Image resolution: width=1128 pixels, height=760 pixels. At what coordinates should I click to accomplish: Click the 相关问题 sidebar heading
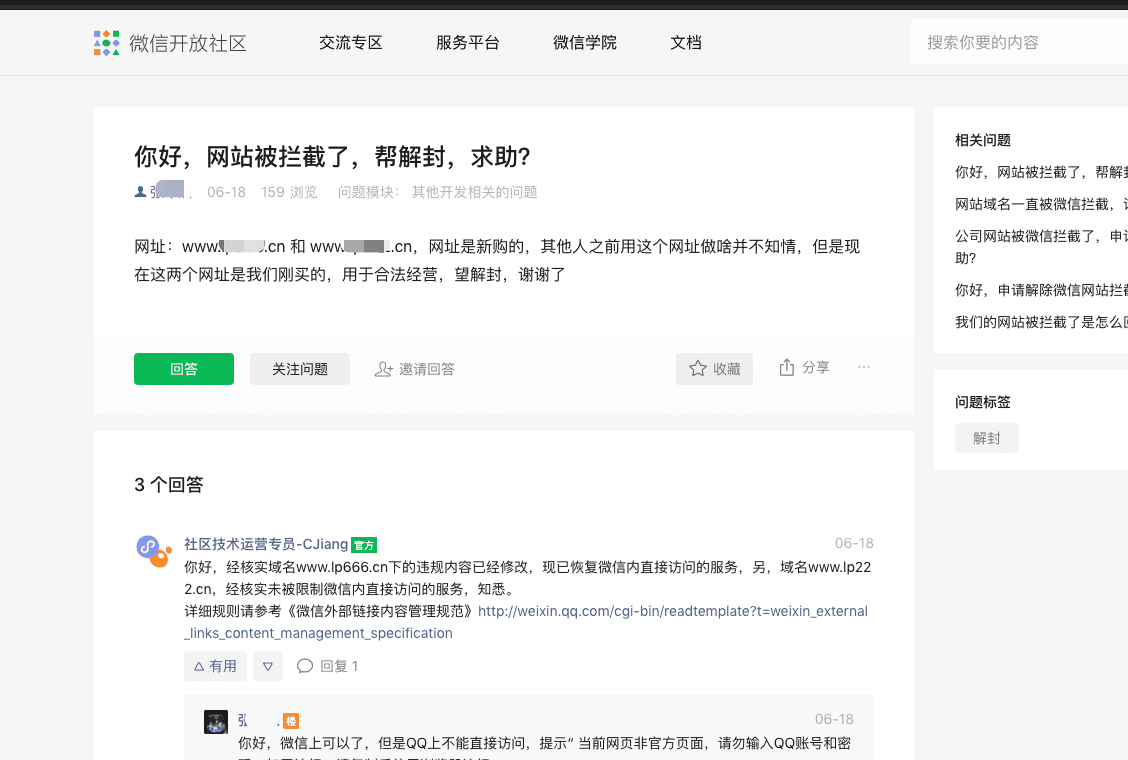[x=983, y=140]
